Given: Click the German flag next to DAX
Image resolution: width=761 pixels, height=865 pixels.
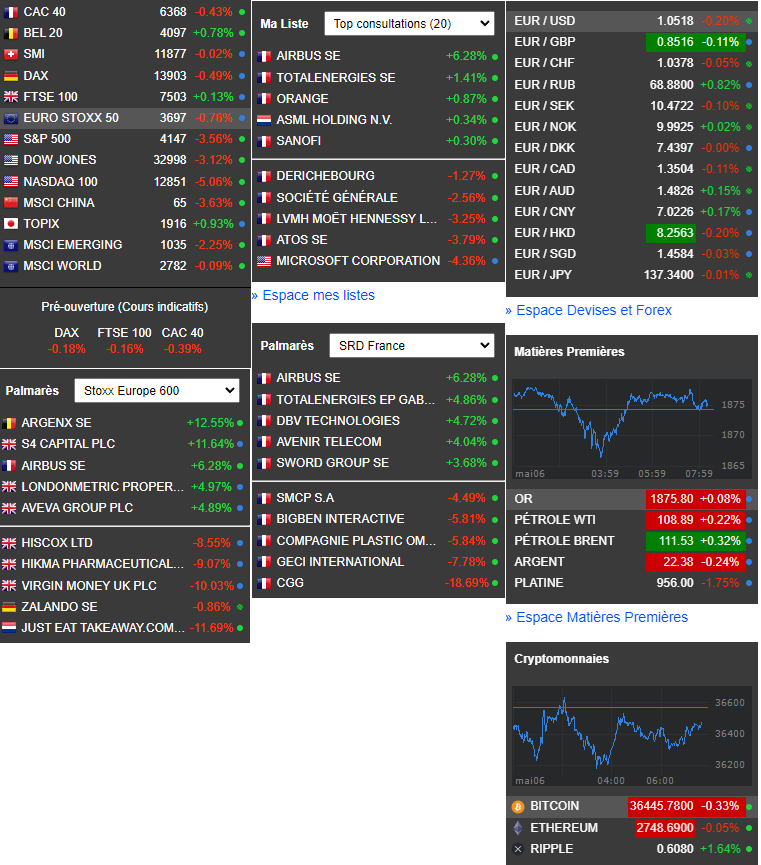Looking at the screenshot, I should [x=11, y=76].
